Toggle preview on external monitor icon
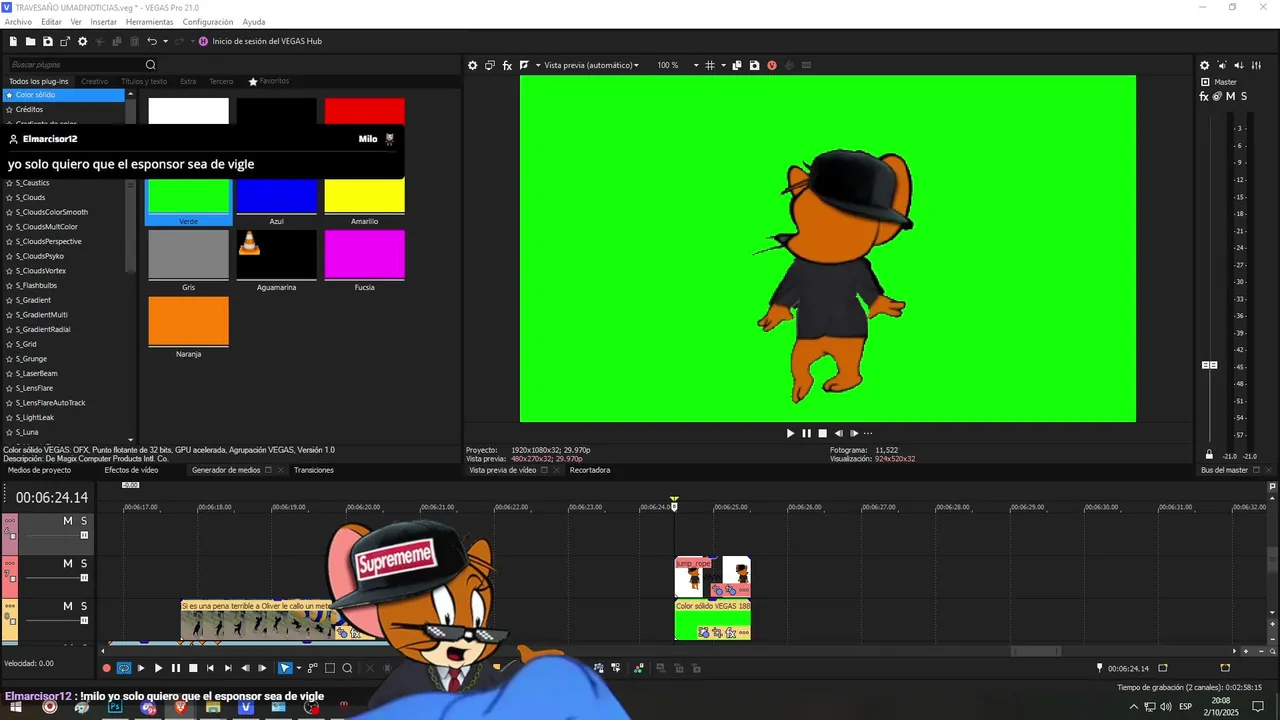The image size is (1280, 720). (490, 65)
